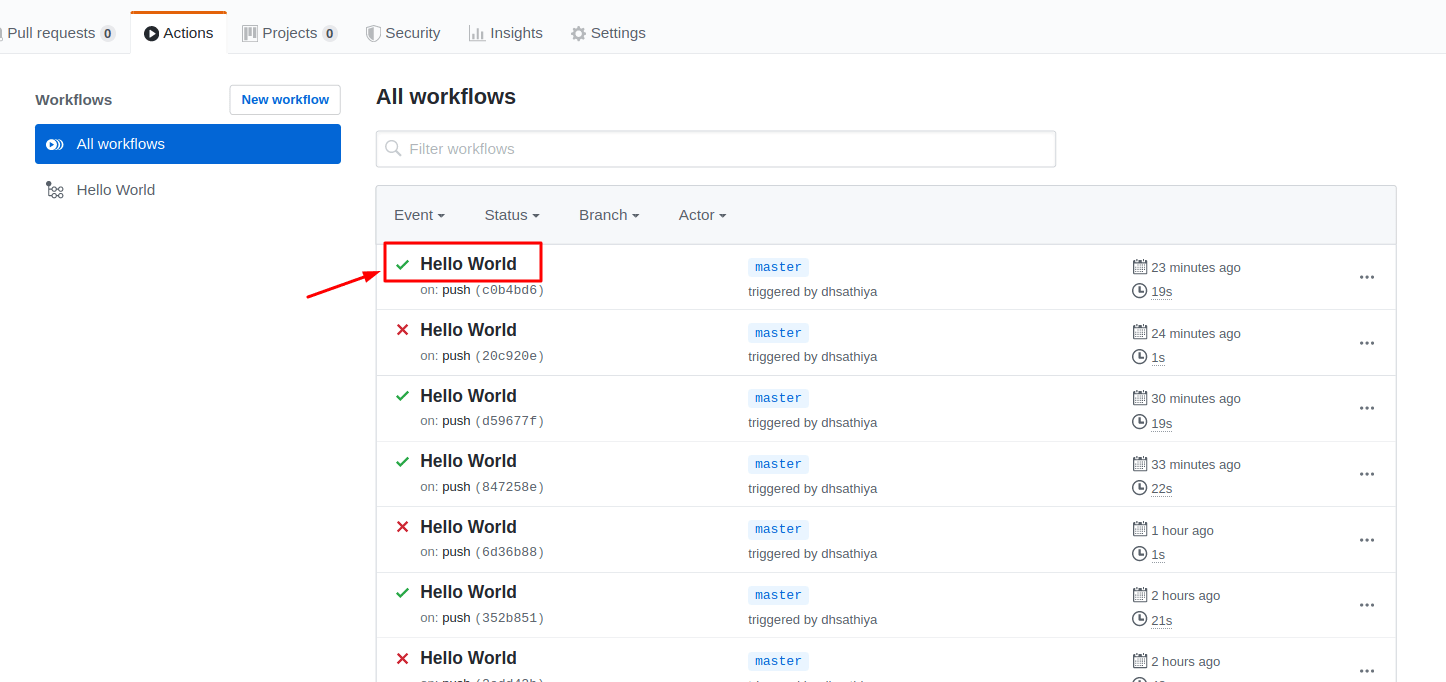The width and height of the screenshot is (1446, 682).
Task: Click master branch label on run d59677f
Action: coord(778,398)
